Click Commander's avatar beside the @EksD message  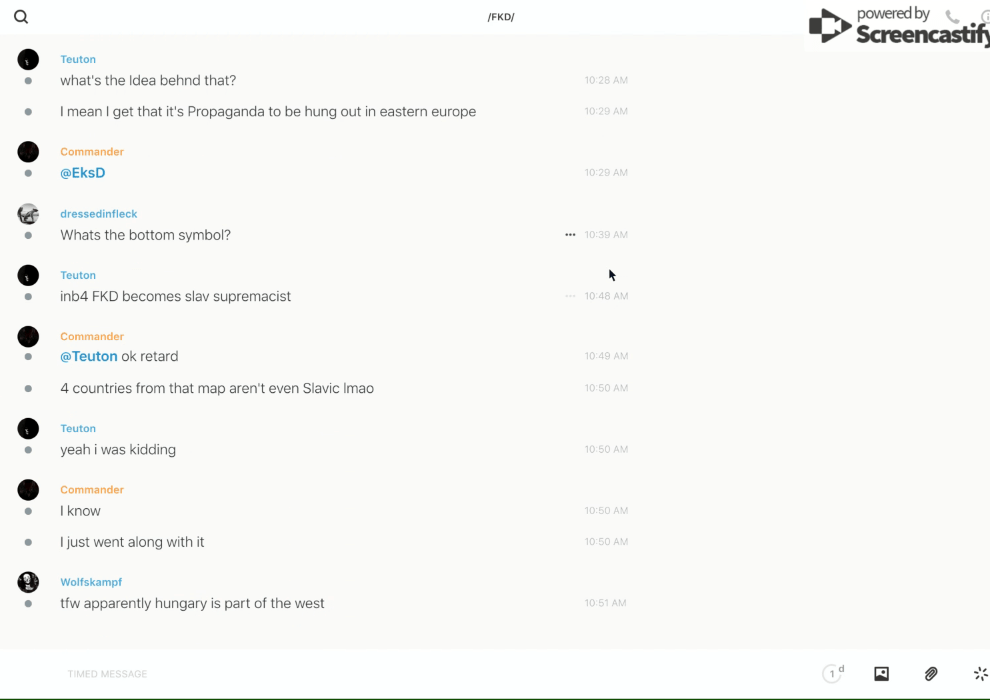point(28,152)
